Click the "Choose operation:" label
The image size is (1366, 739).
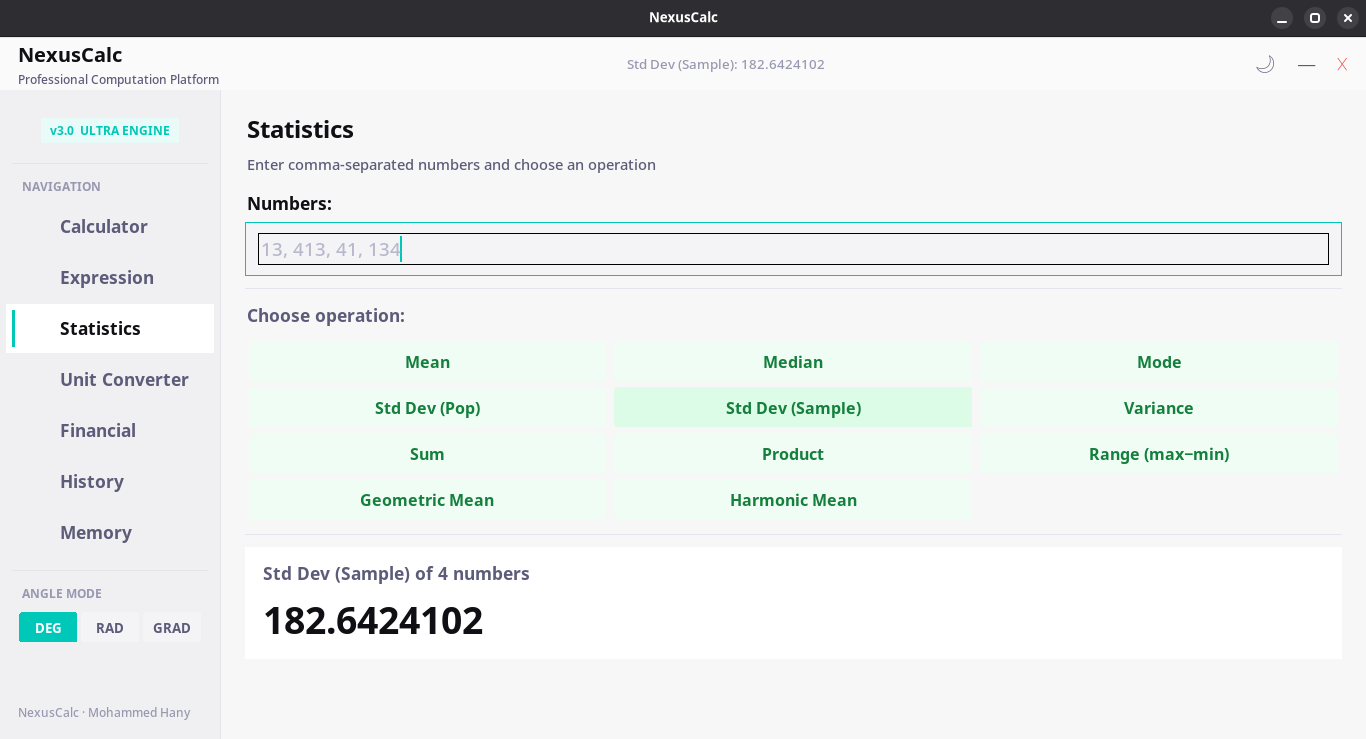pos(326,316)
